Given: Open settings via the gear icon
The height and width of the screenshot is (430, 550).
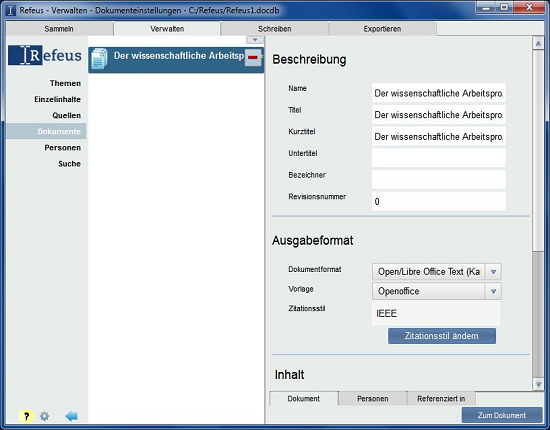Looking at the screenshot, I should coord(45,416).
